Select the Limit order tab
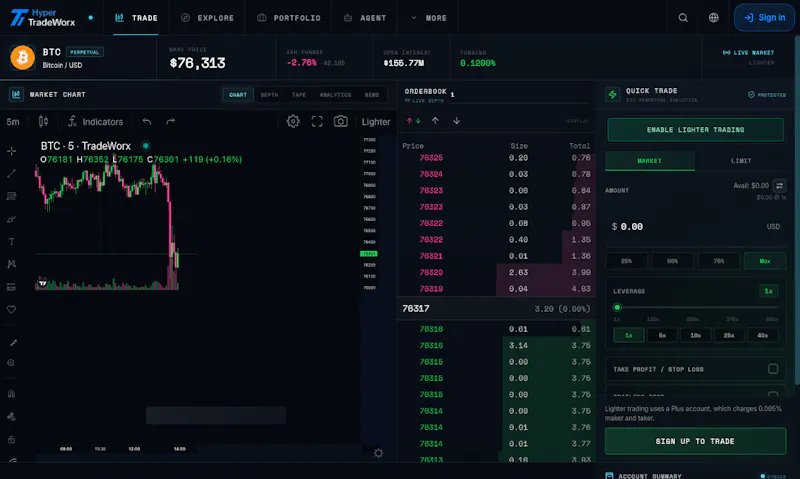This screenshot has width=800, height=479. click(x=741, y=161)
